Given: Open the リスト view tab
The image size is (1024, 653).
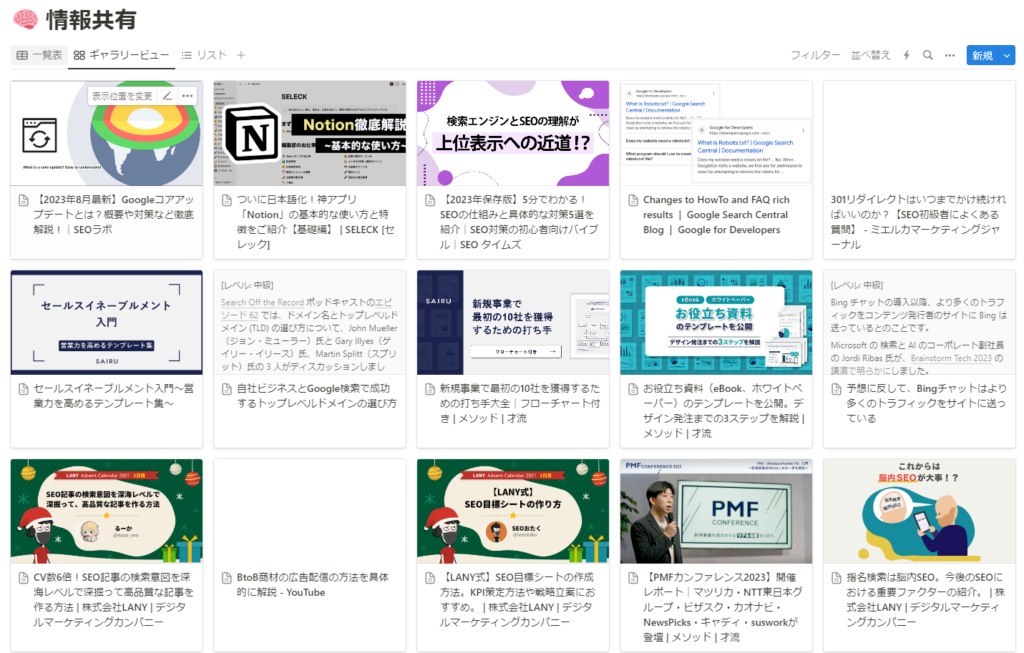Looking at the screenshot, I should pyautogui.click(x=204, y=56).
